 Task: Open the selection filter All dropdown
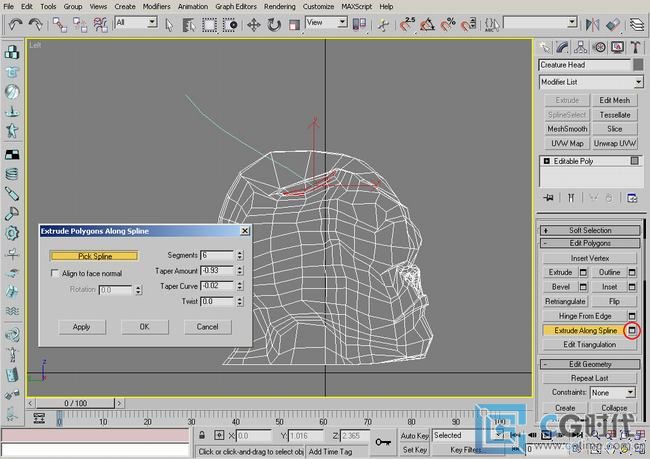[x=153, y=22]
